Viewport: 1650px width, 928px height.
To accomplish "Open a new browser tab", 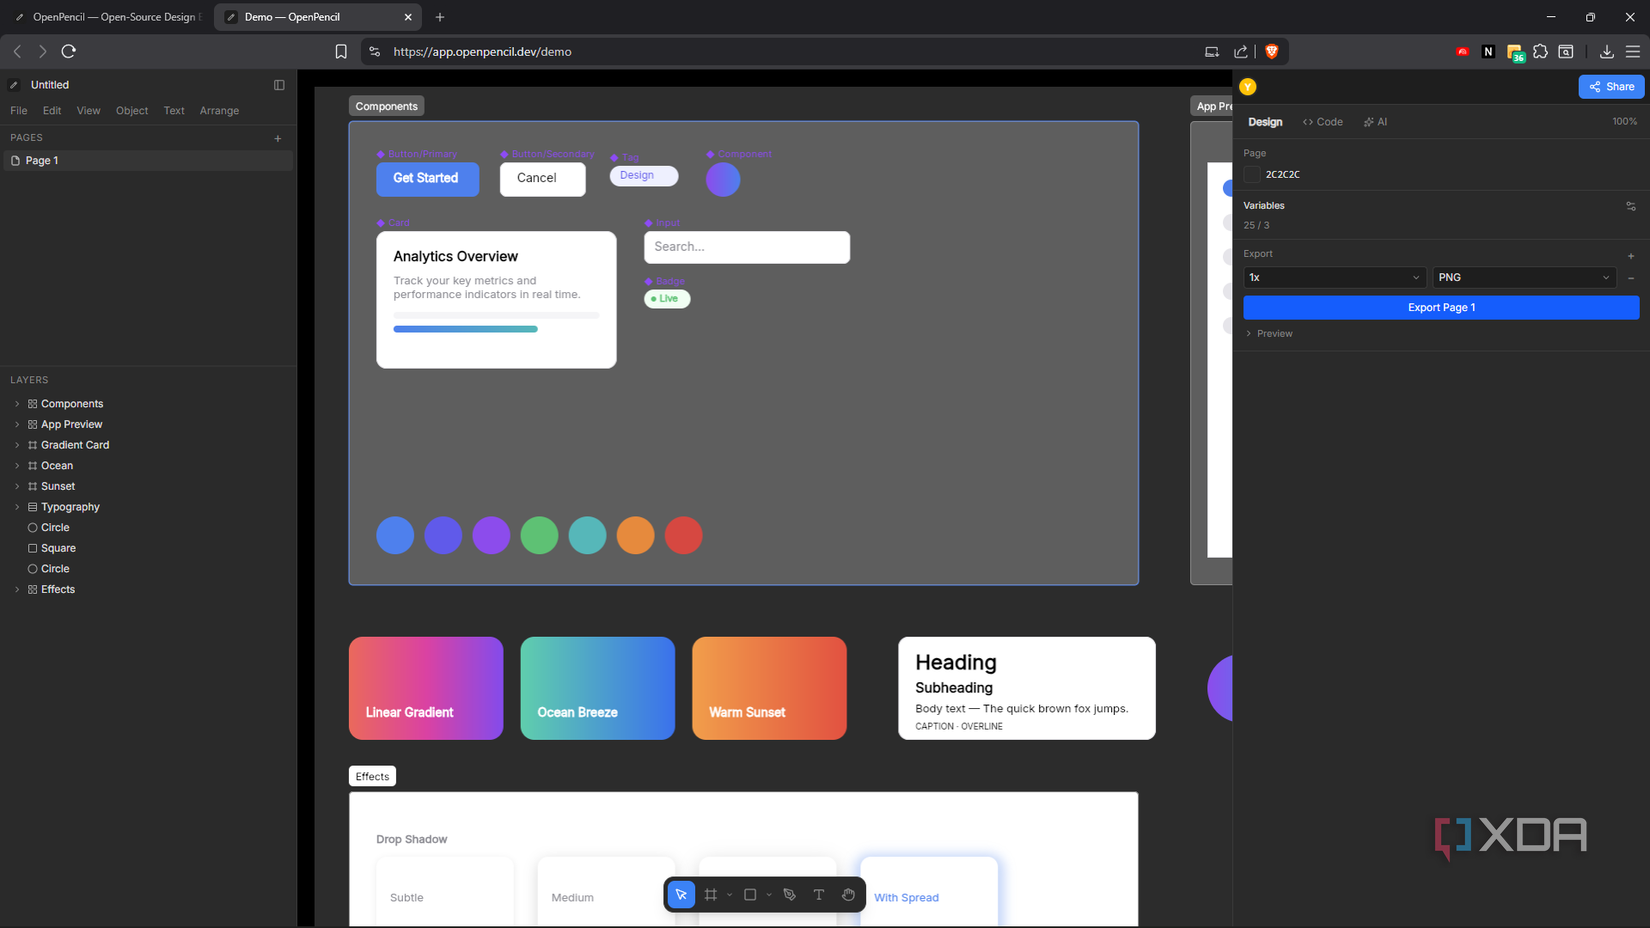I will coord(440,17).
